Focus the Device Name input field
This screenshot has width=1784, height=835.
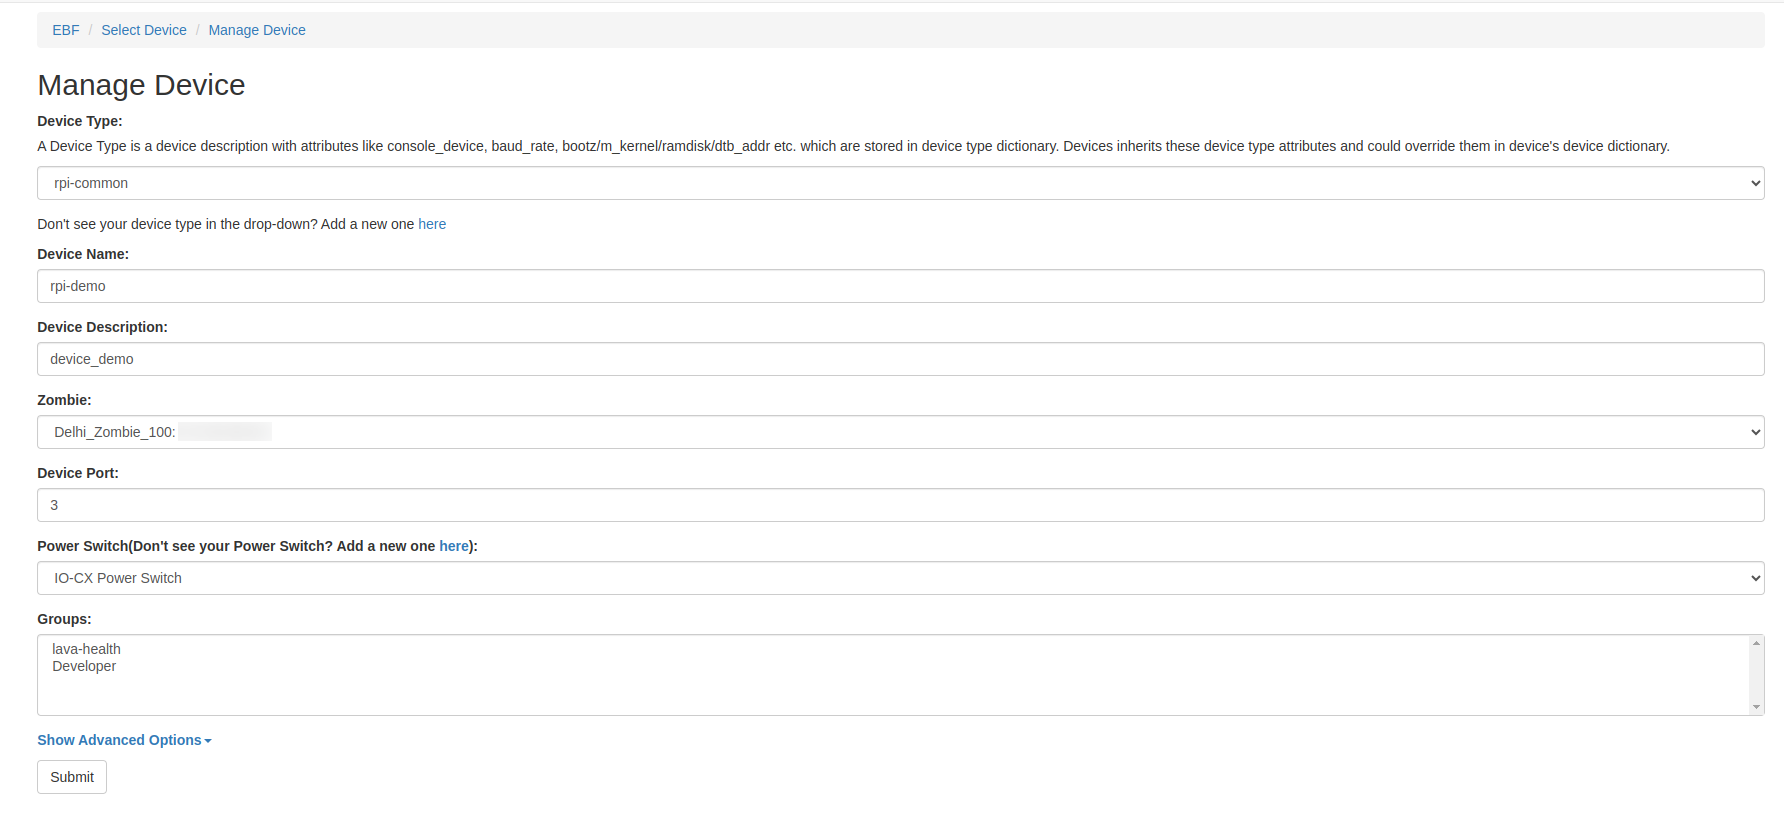[x=900, y=286]
